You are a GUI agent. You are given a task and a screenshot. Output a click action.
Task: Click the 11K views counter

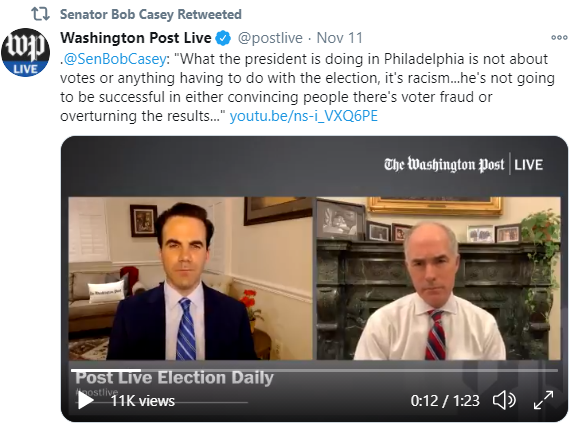pyautogui.click(x=143, y=401)
